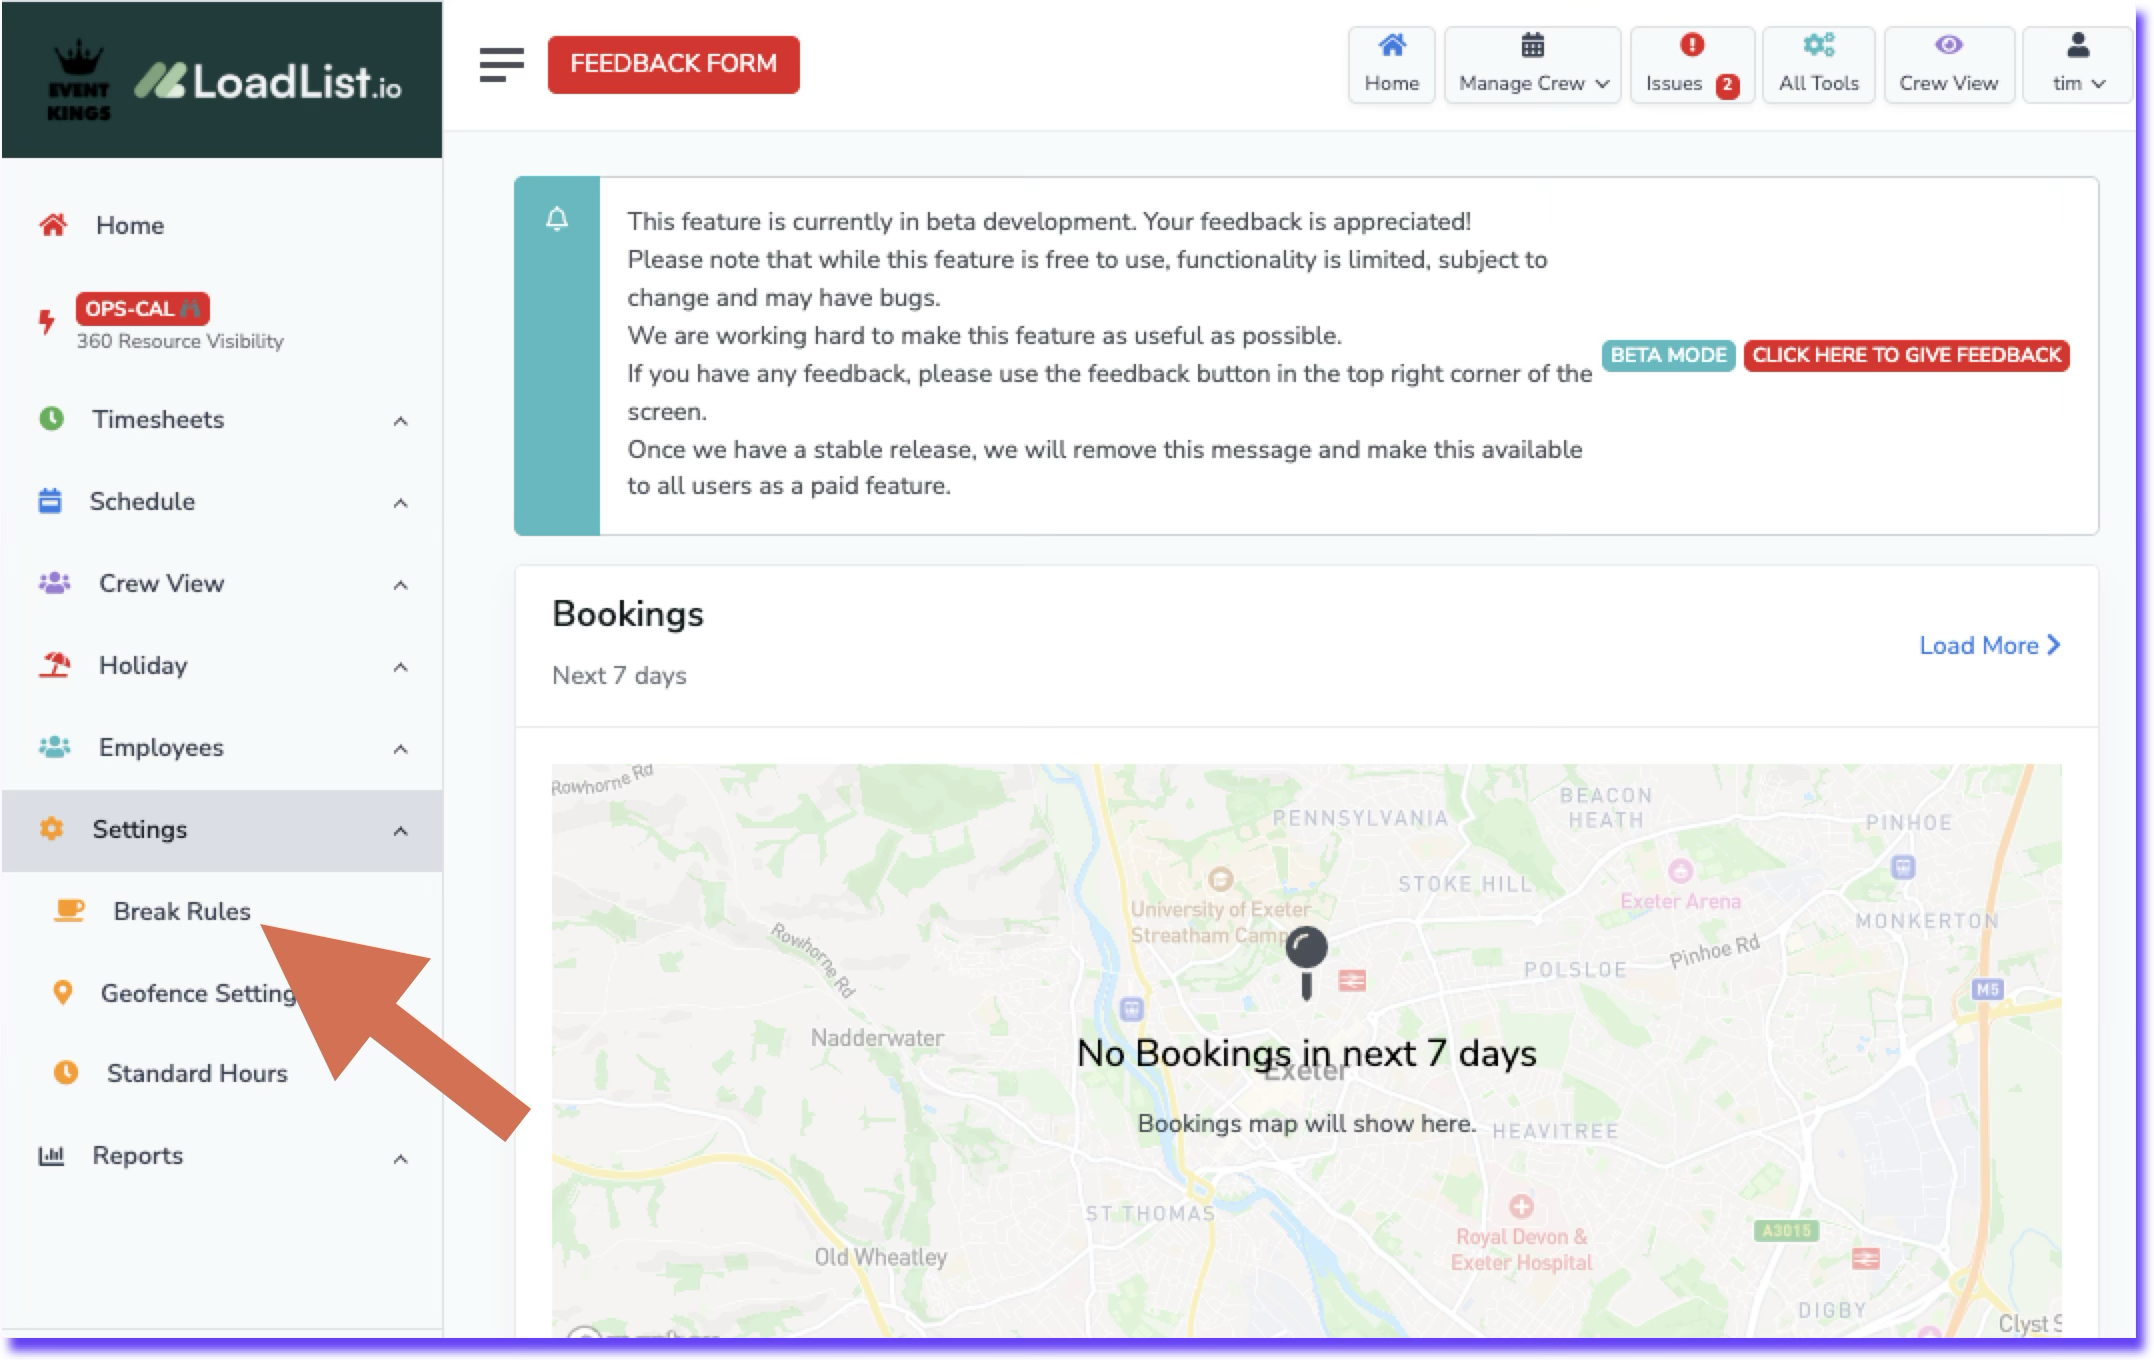This screenshot has width=2154, height=1360.
Task: Click Royal Devon & Exeter Hospital on map
Action: pos(1521,1249)
